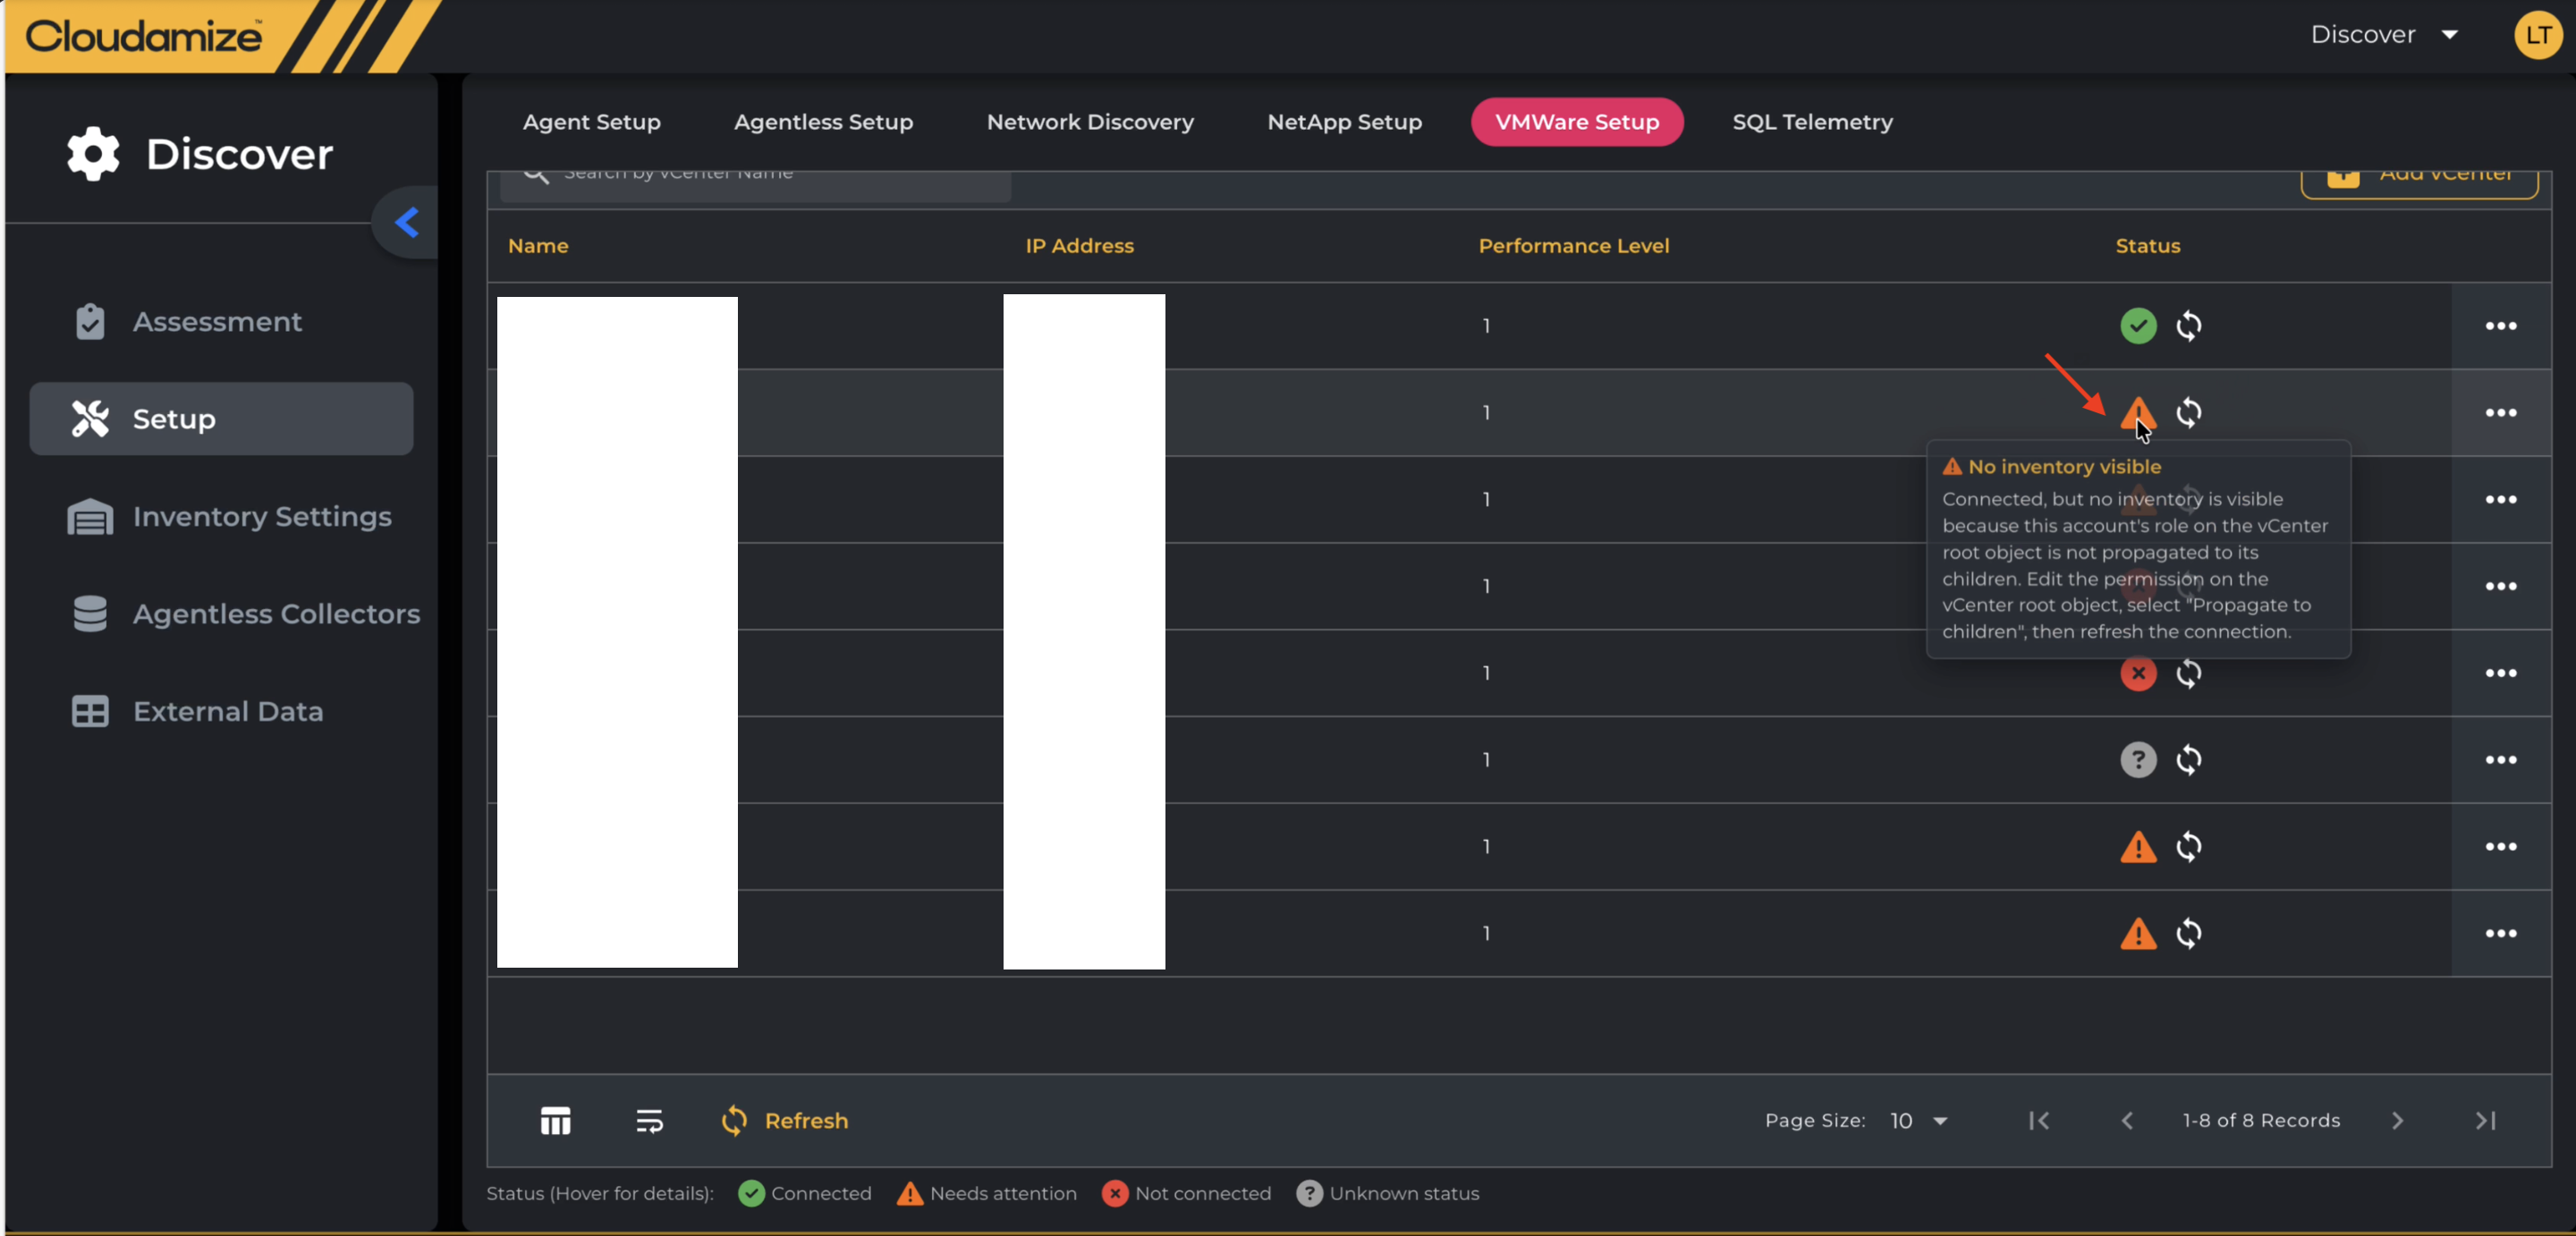The width and height of the screenshot is (2576, 1236).
Task: Open the Agent Setup tab
Action: click(591, 122)
